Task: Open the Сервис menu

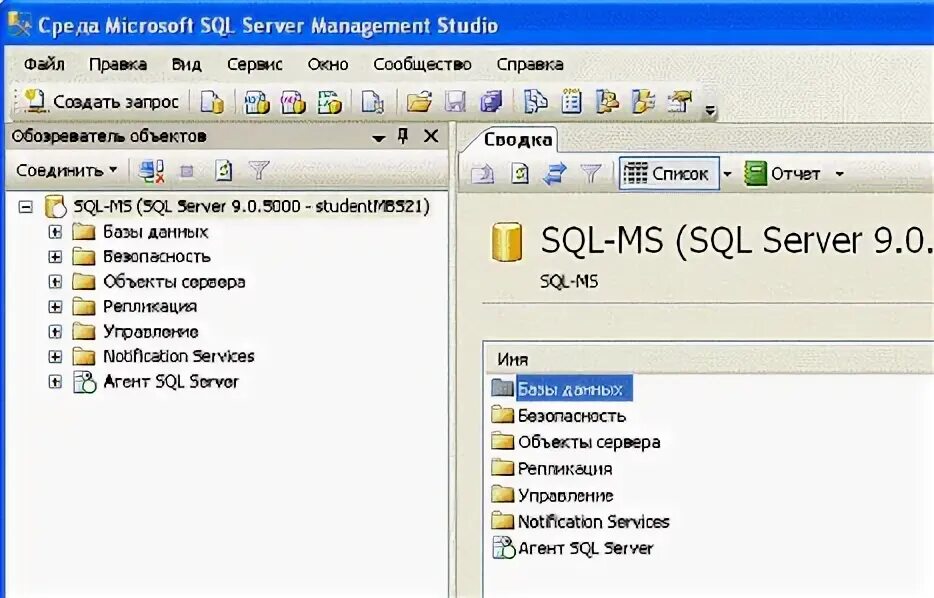Action: pos(254,64)
